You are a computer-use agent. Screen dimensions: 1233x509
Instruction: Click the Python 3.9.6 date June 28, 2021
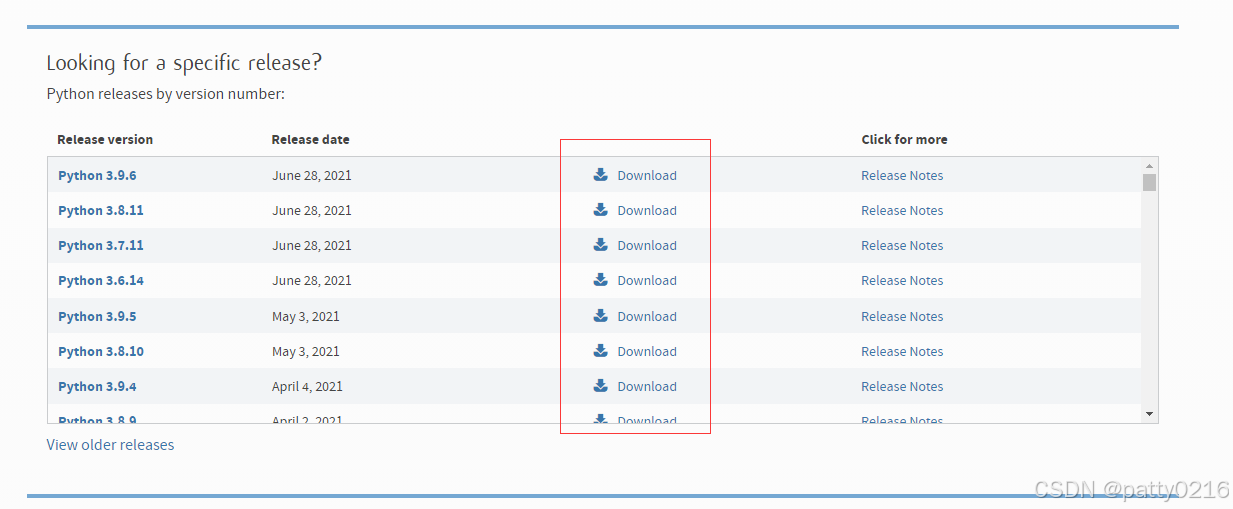(312, 175)
